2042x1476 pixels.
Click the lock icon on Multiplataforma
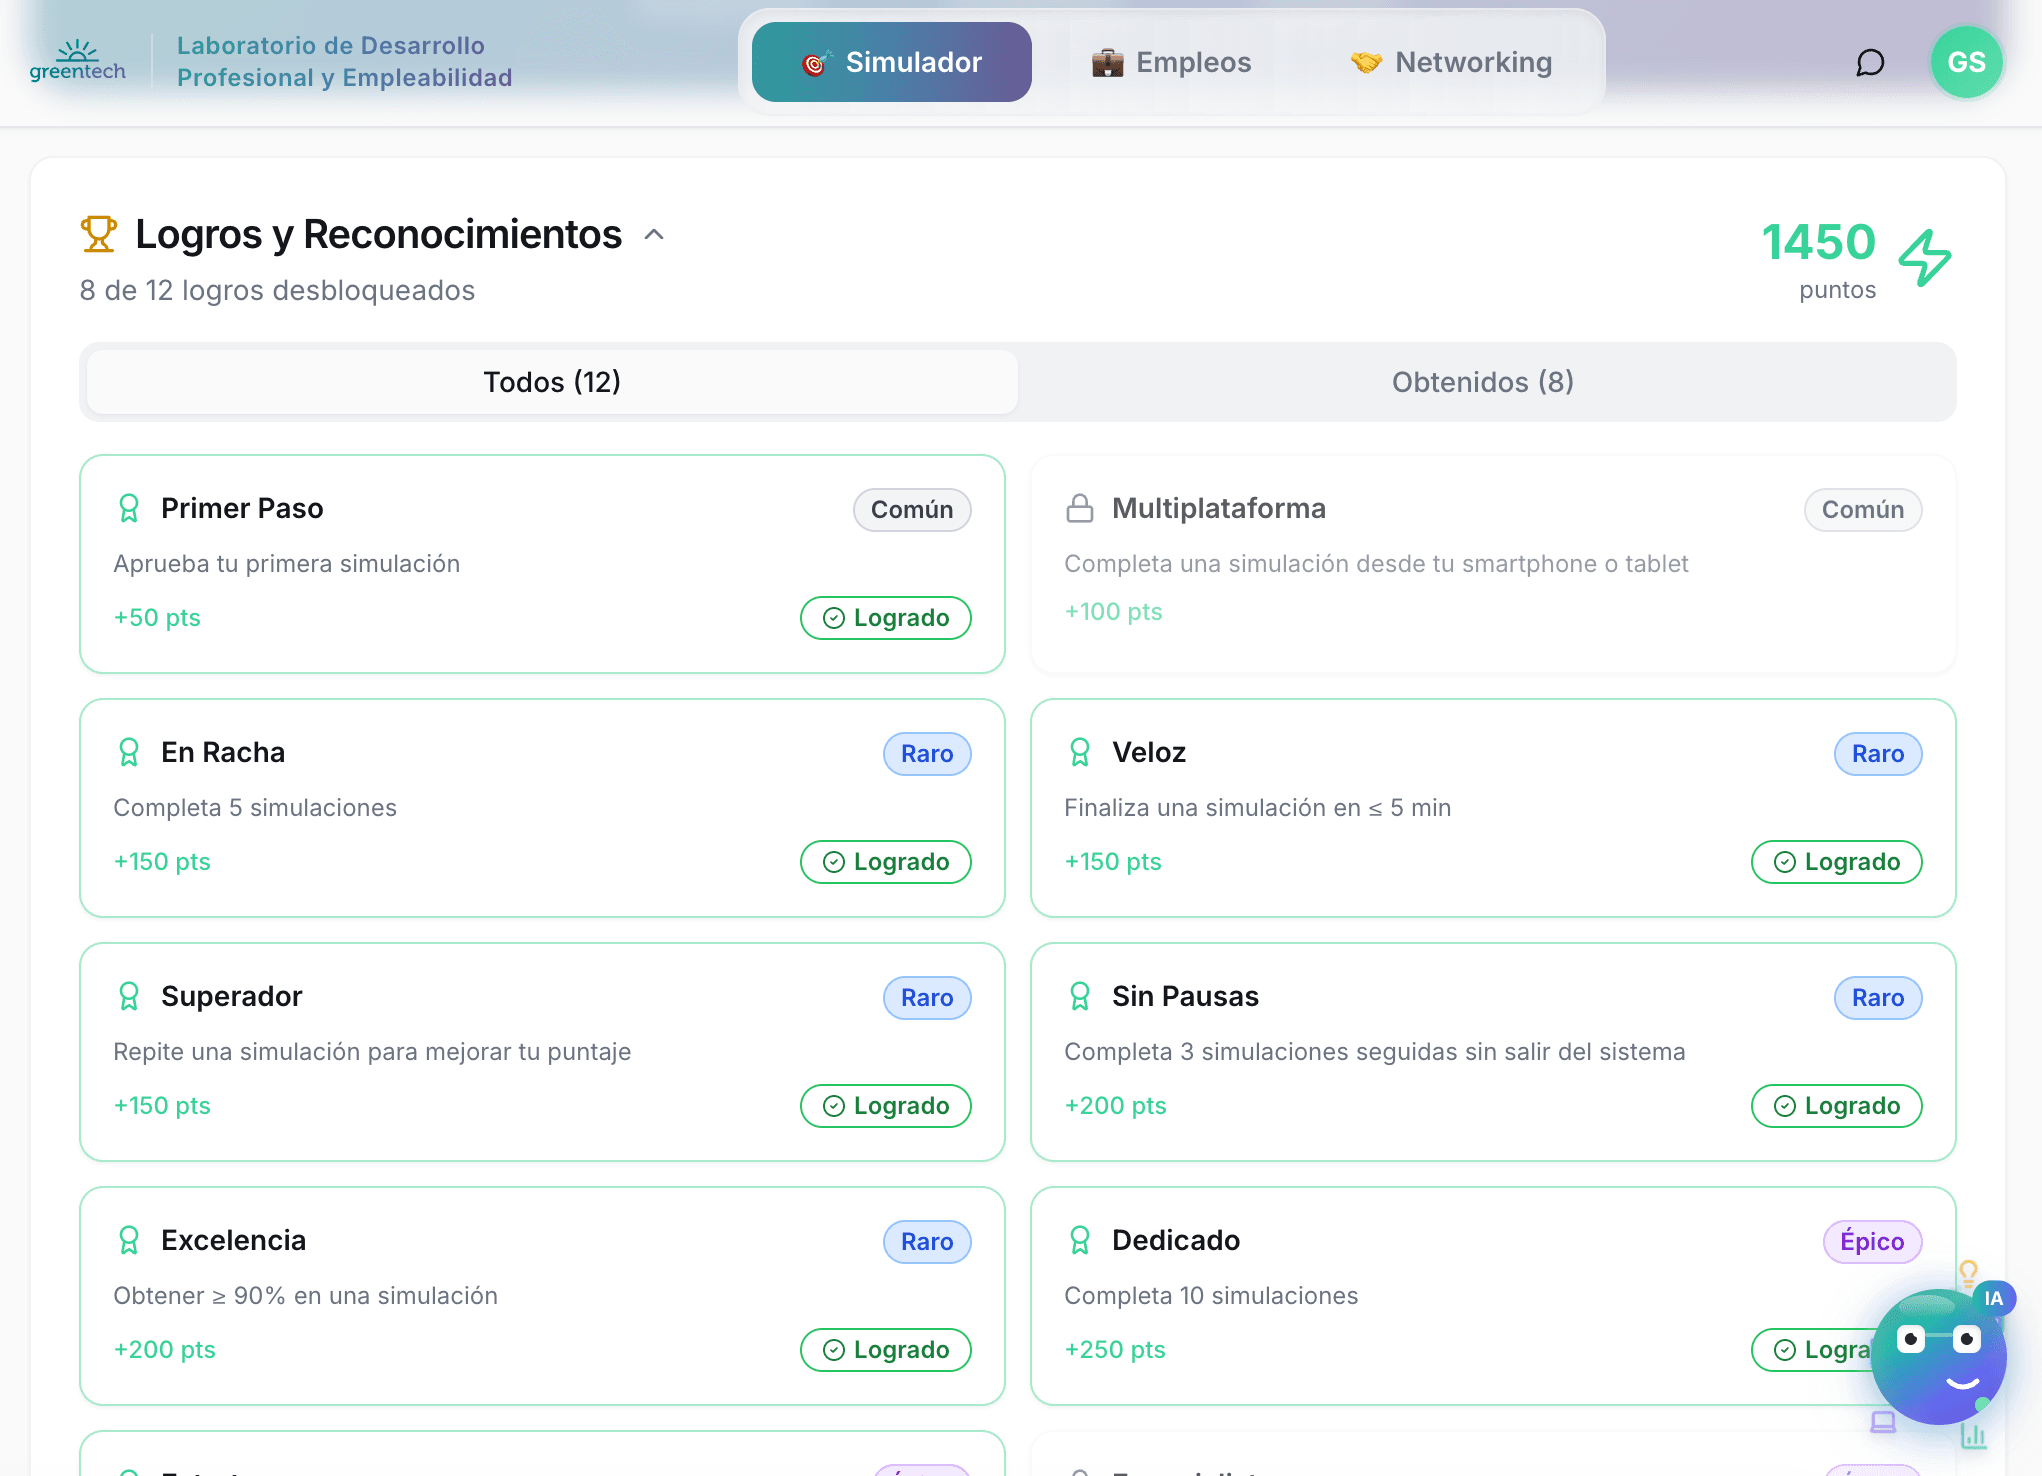click(x=1079, y=508)
